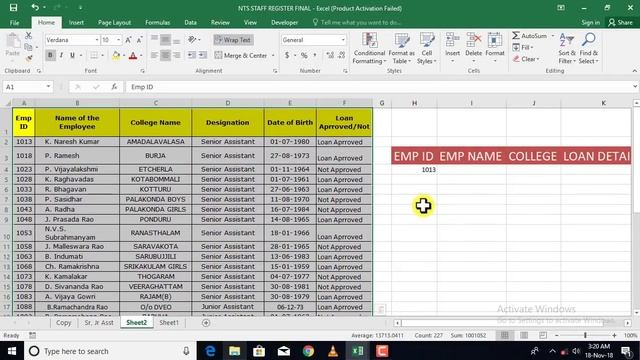Image resolution: width=640 pixels, height=360 pixels.
Task: Click the Insert Function fx icon
Action: pyautogui.click(x=114, y=87)
